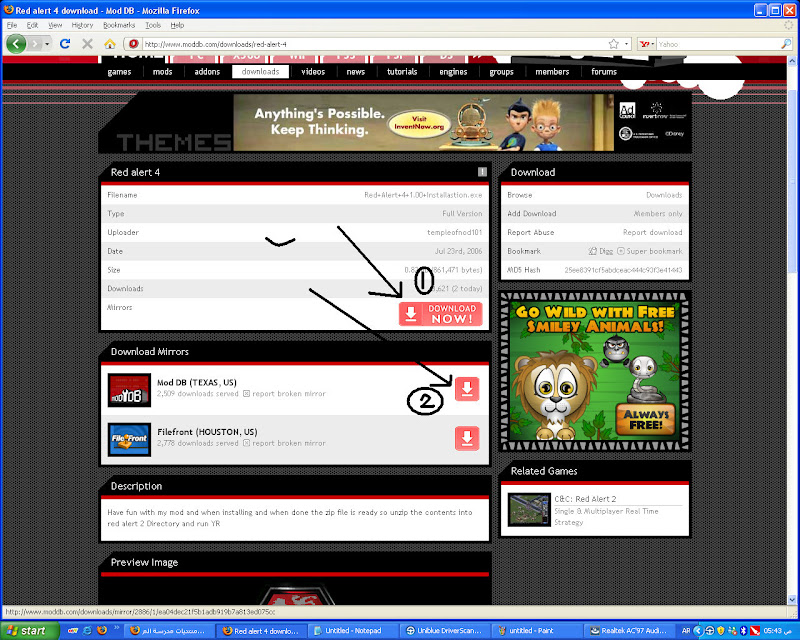This screenshot has width=800, height=640.
Task: Go to the addons section
Action: point(207,72)
